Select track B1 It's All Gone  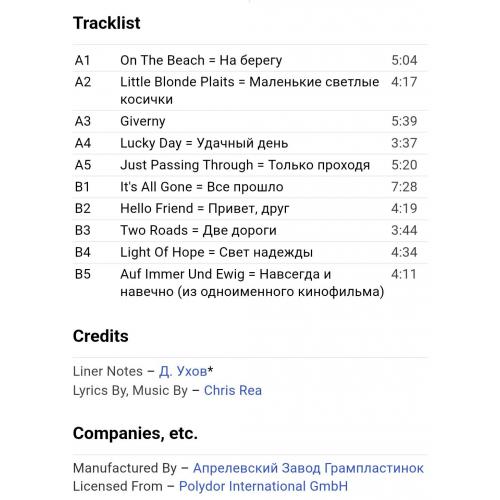[x=250, y=187]
